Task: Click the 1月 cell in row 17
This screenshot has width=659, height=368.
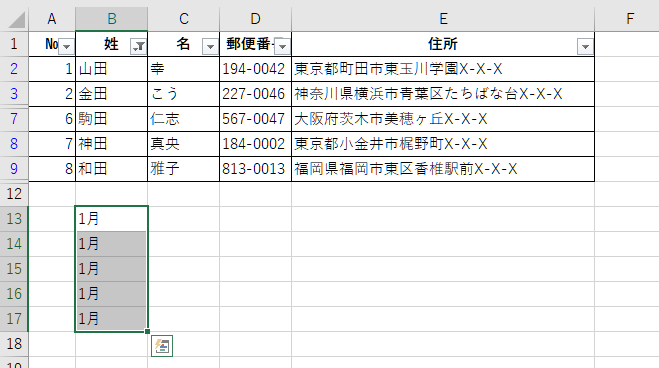Action: pos(111,319)
